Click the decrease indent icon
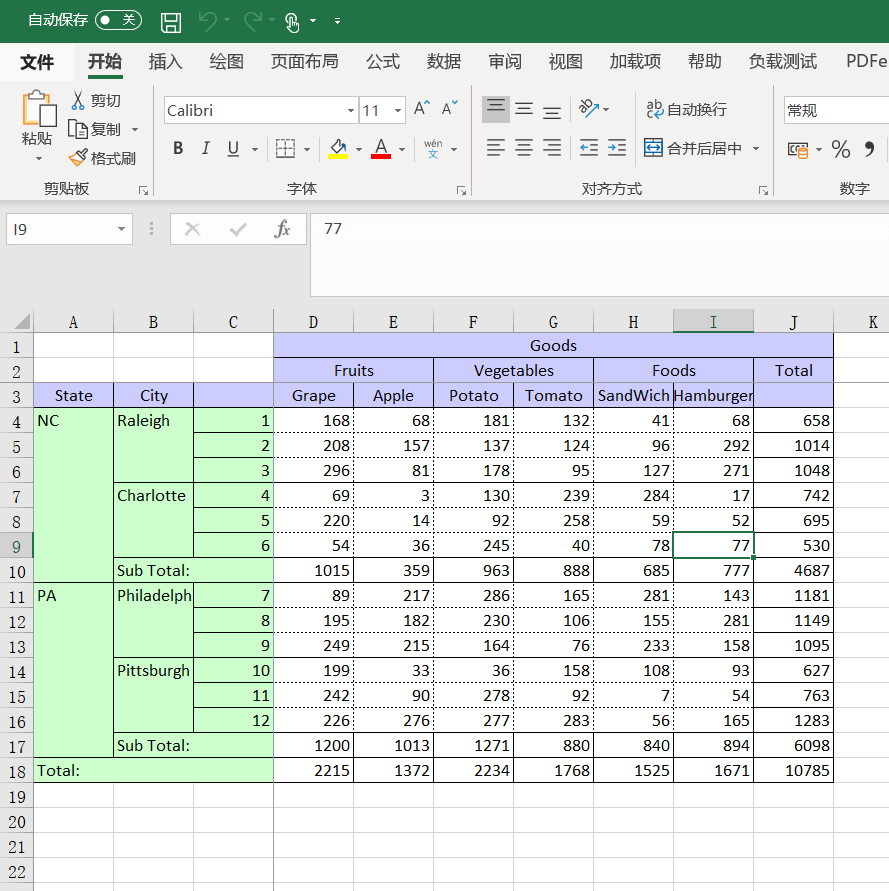The width and height of the screenshot is (889, 891). pyautogui.click(x=589, y=148)
